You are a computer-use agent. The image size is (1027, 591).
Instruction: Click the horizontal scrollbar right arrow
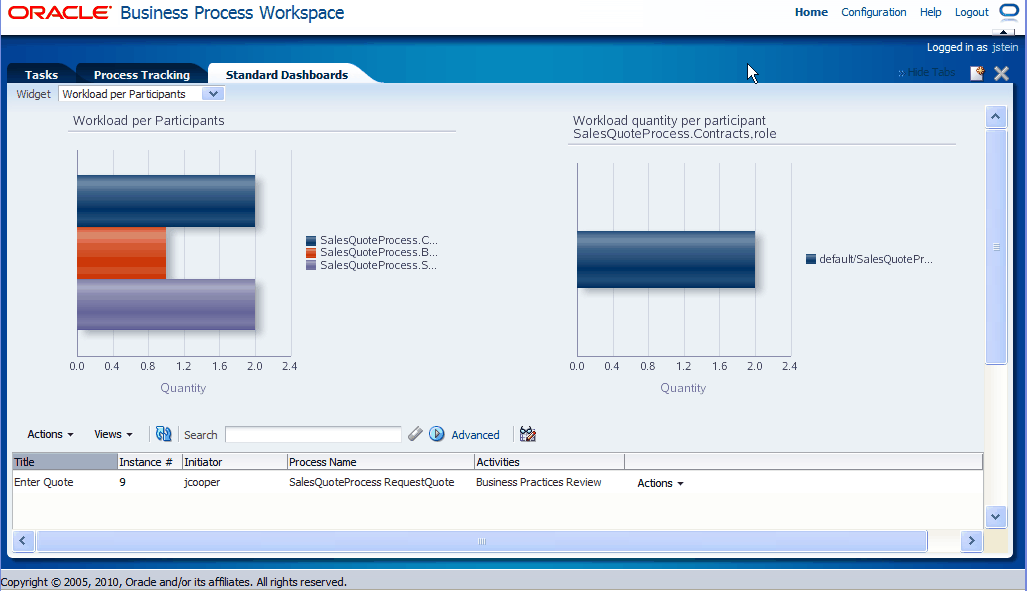point(971,541)
